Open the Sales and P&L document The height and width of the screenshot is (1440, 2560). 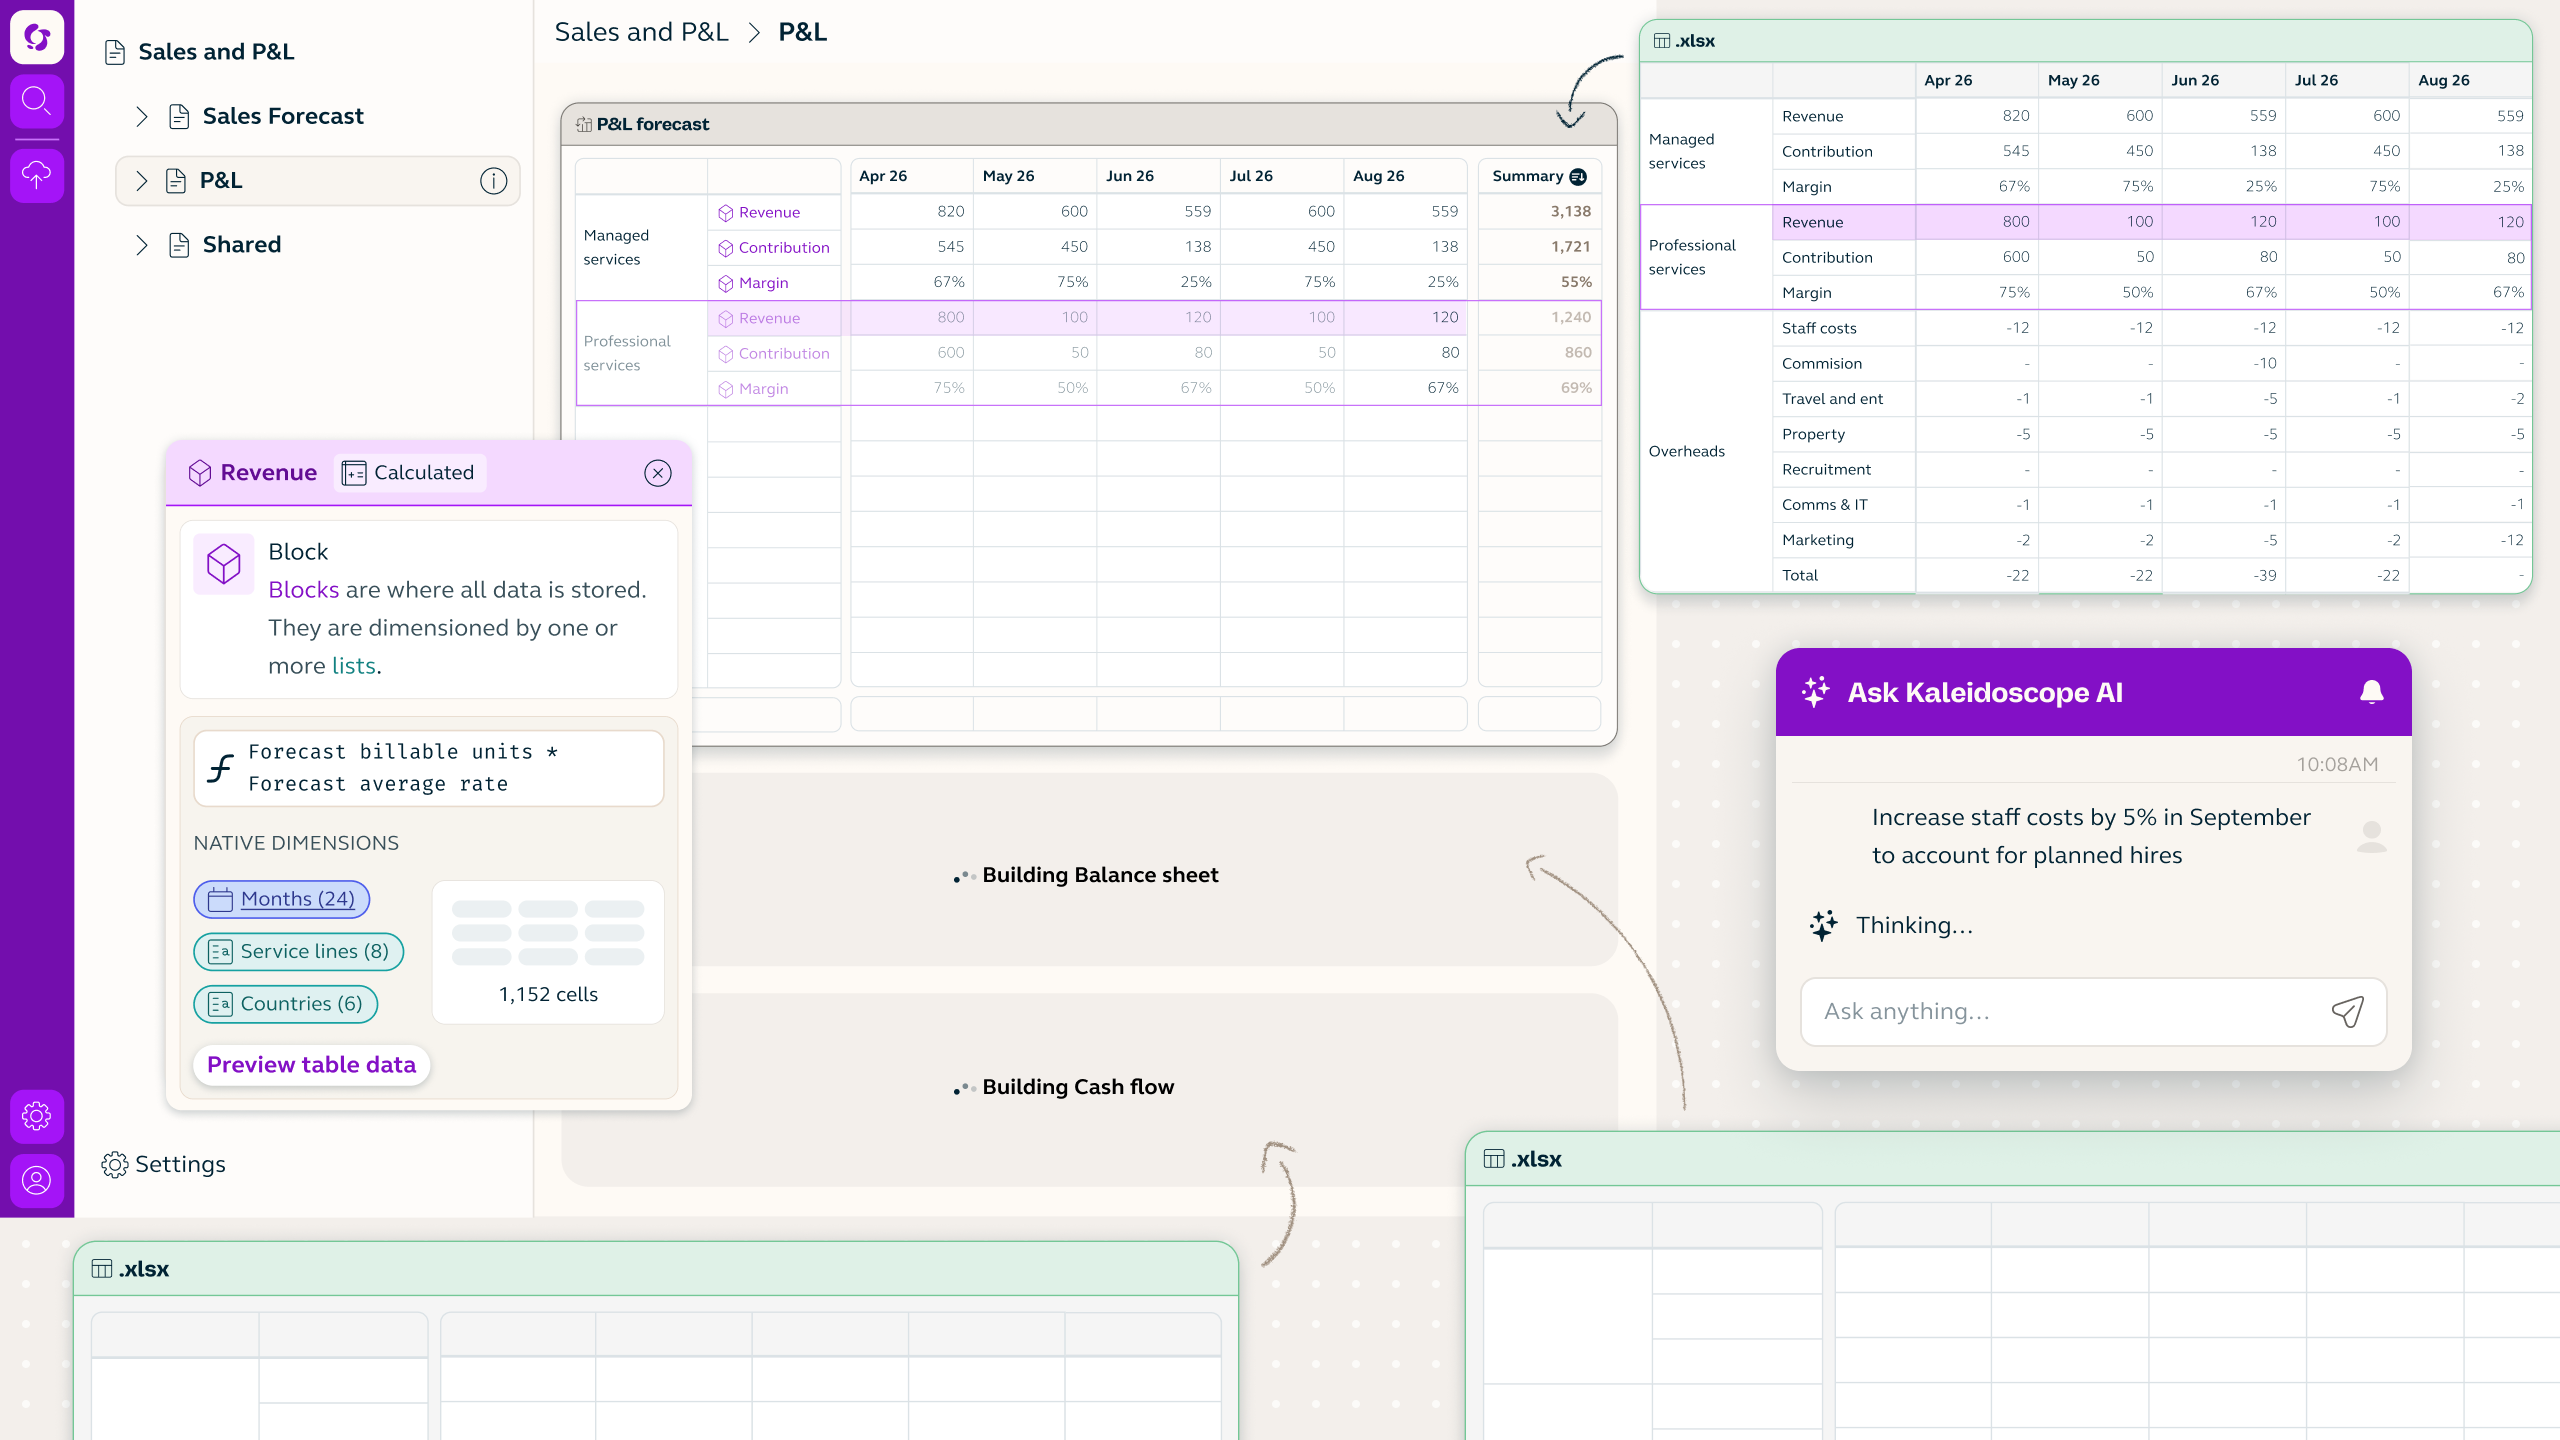click(200, 52)
